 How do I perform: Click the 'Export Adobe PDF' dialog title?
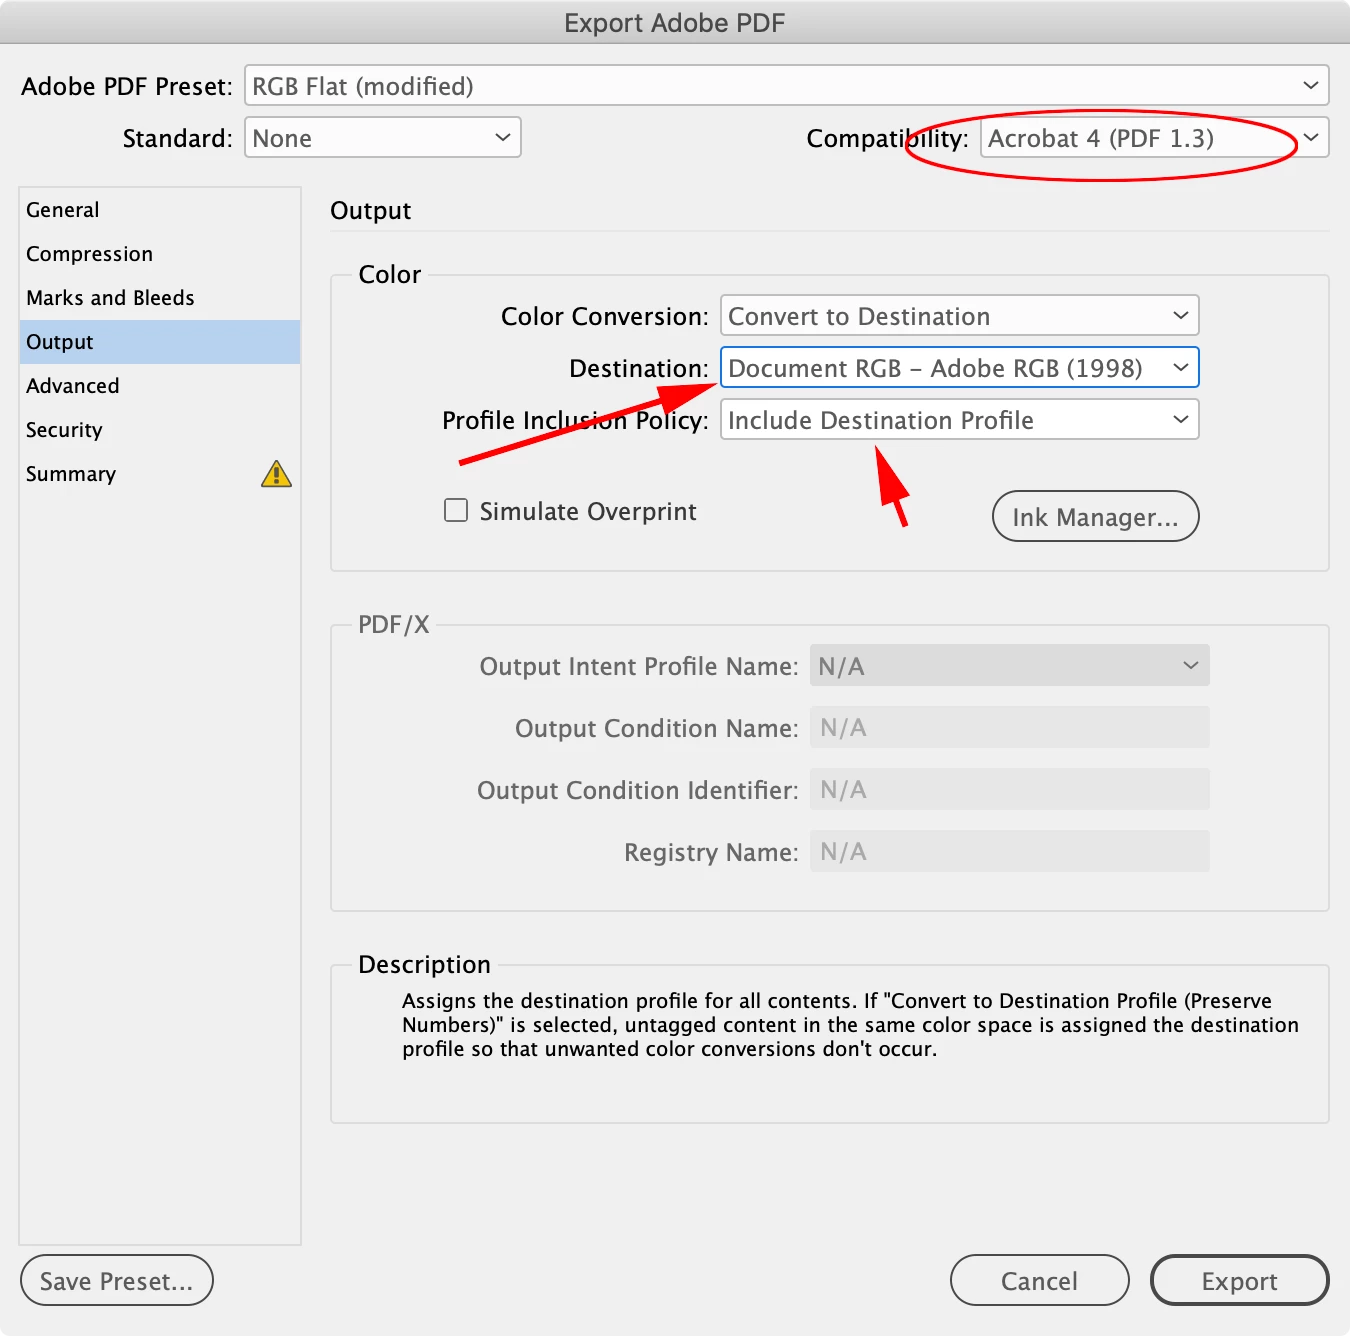[675, 23]
